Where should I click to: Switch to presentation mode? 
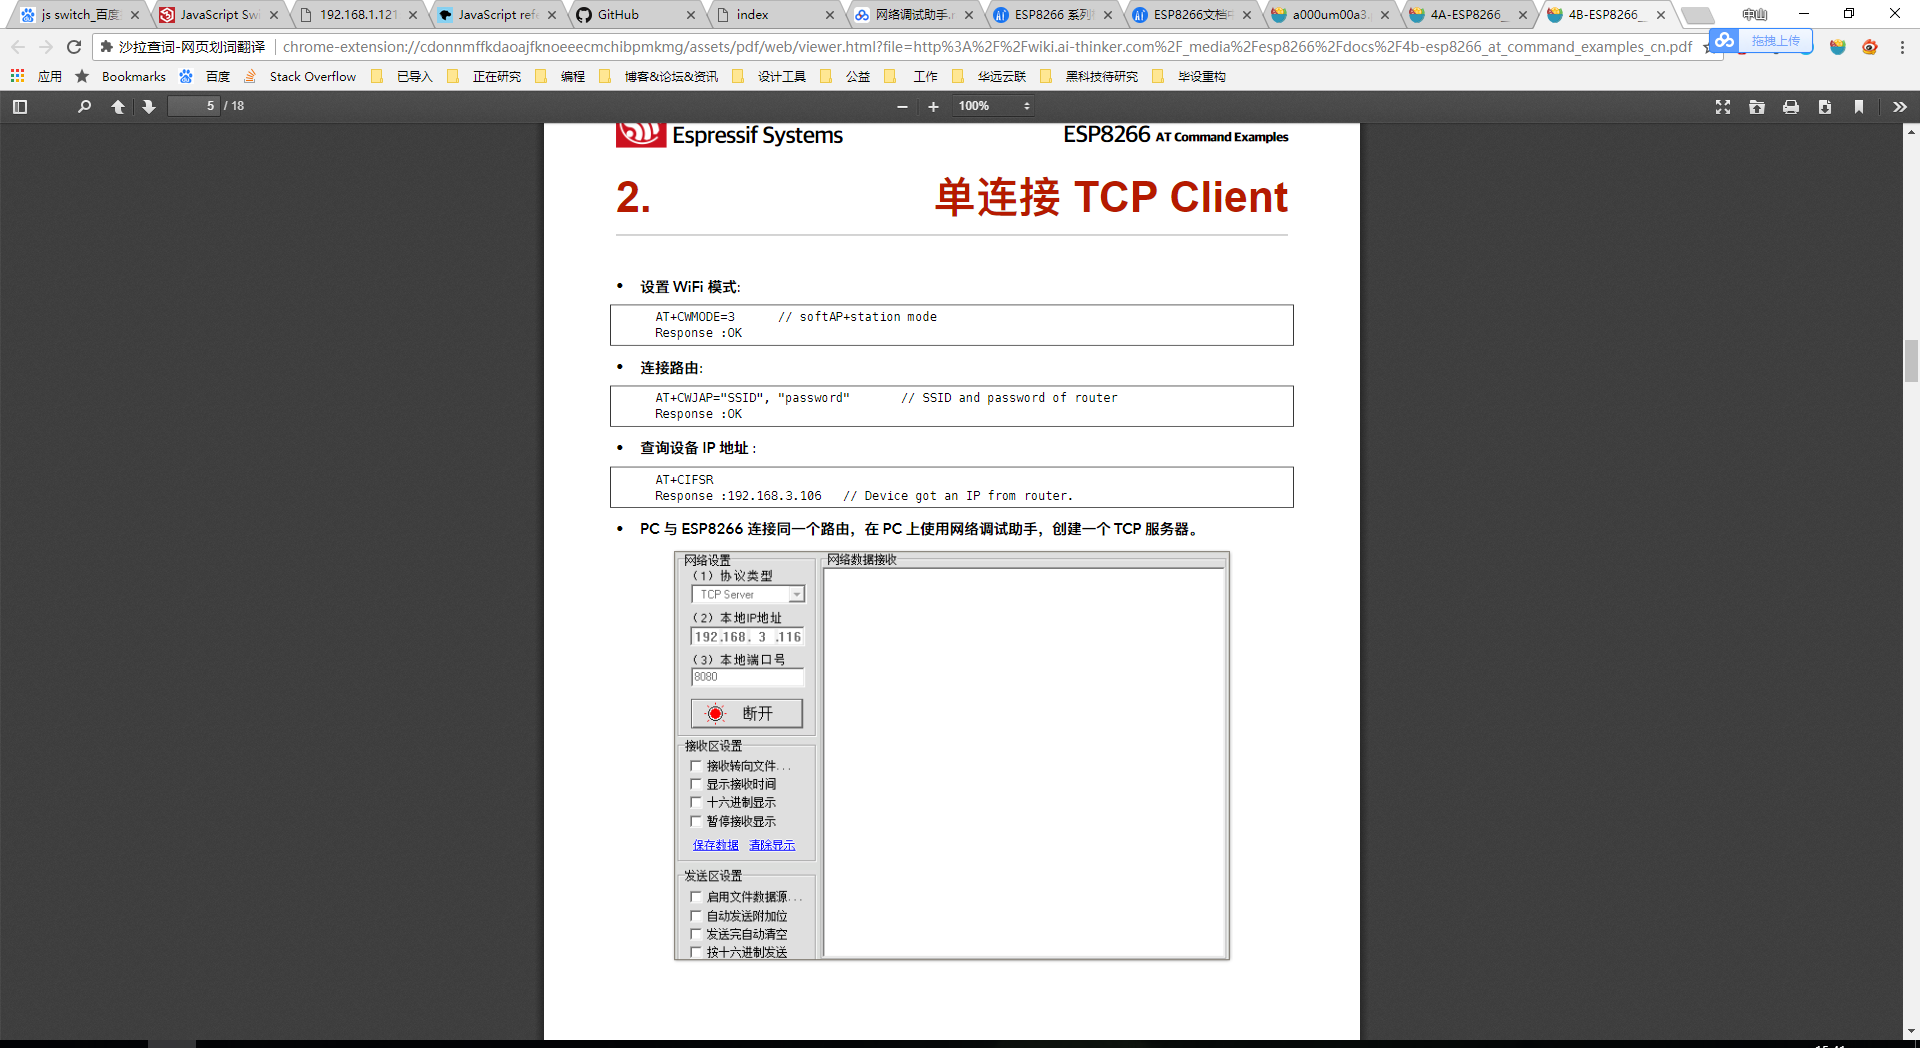point(1723,107)
